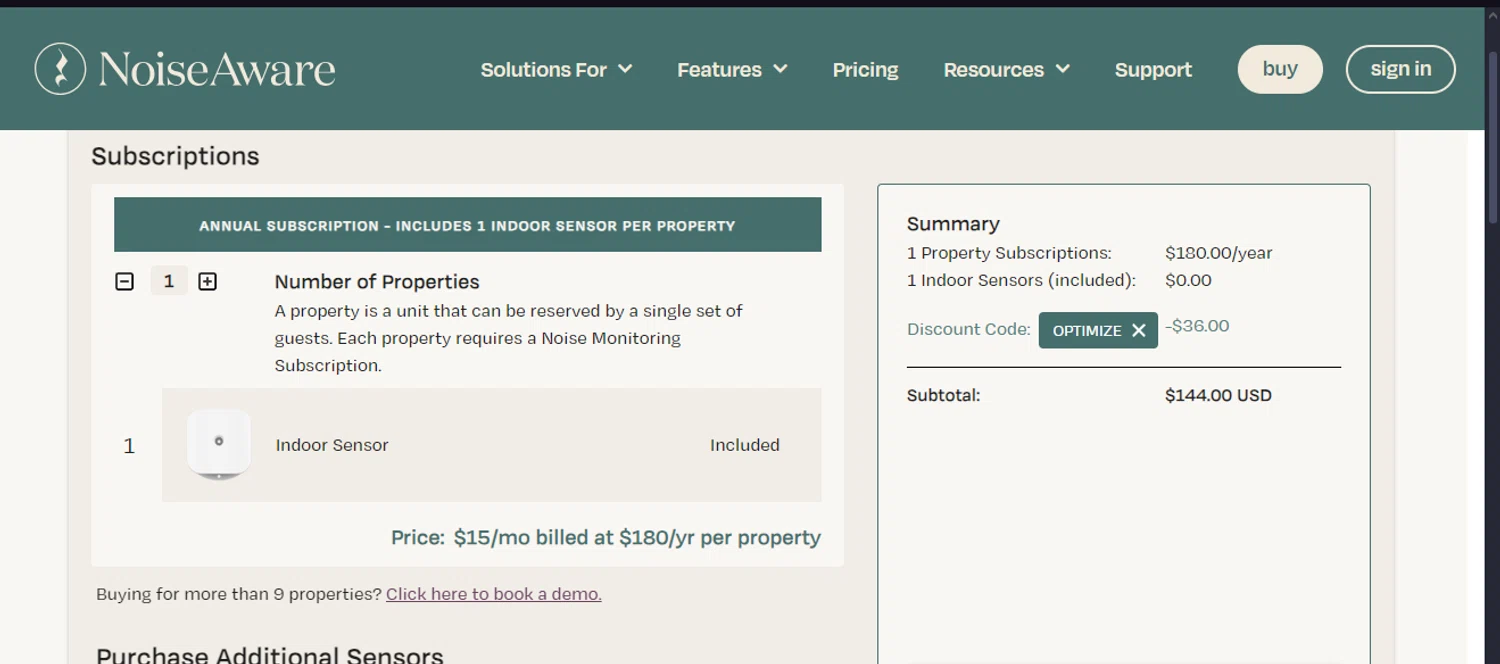The width and height of the screenshot is (1500, 664).
Task: Click the $144.00 USD subtotal value
Action: tap(1218, 395)
